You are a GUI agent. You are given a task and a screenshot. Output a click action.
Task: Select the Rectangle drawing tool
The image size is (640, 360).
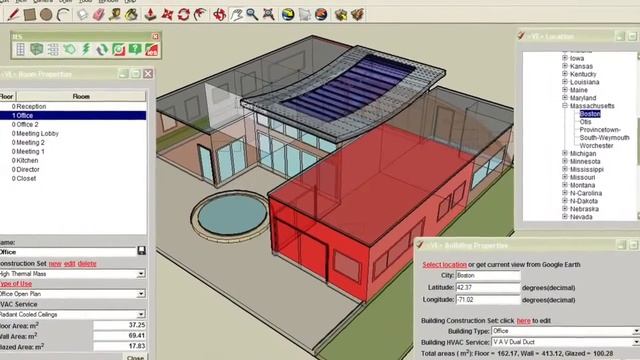pyautogui.click(x=29, y=15)
